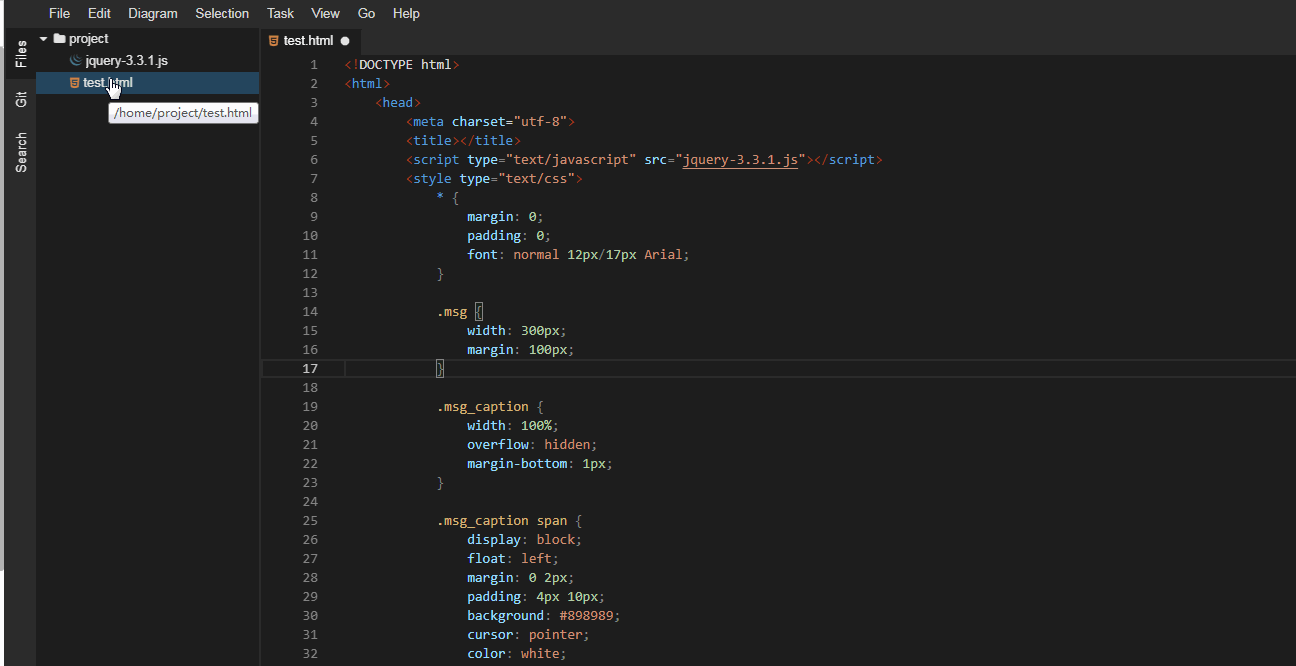
Task: Open the Selection menu
Action: [x=222, y=13]
